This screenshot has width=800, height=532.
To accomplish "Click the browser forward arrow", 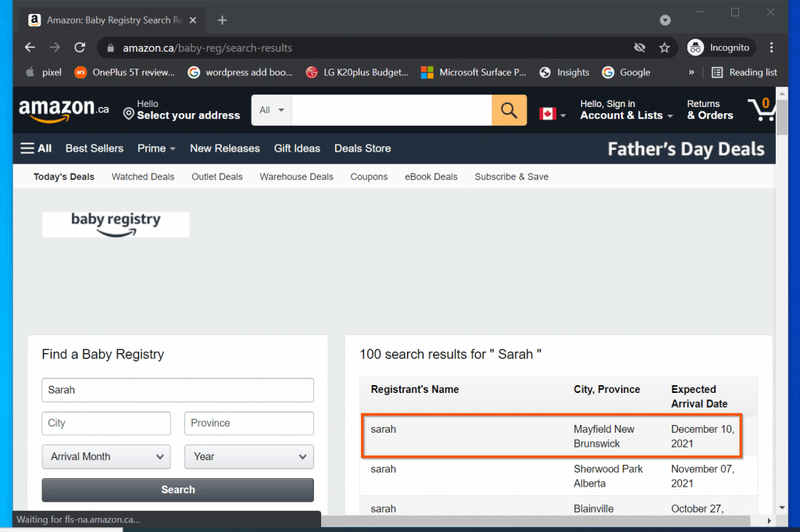I will pos(55,47).
